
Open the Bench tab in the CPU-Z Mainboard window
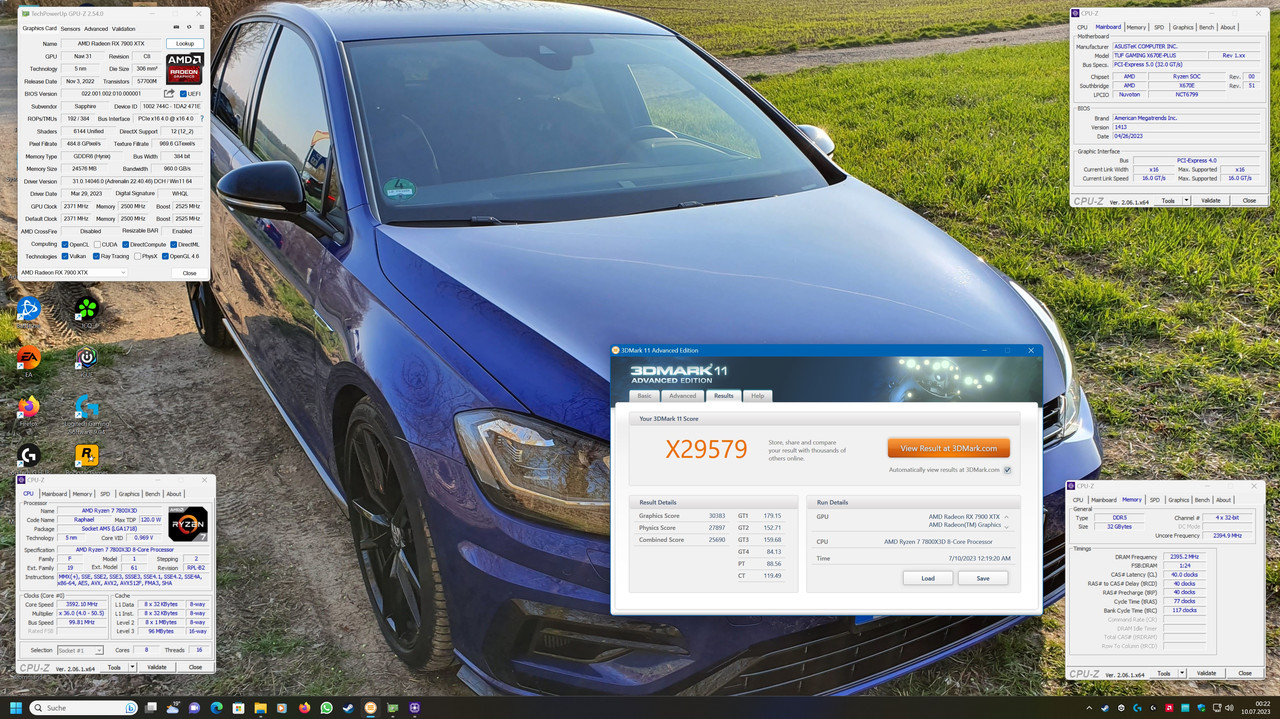(x=1207, y=27)
